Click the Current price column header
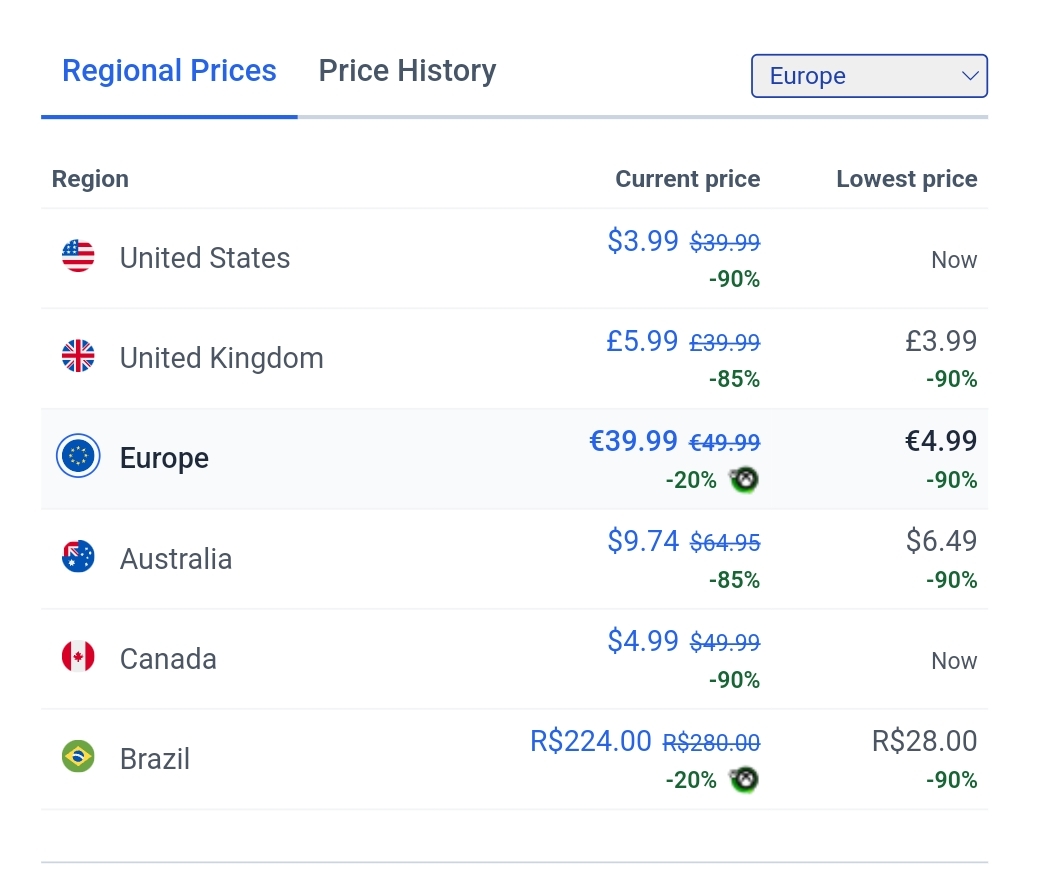 pos(687,179)
